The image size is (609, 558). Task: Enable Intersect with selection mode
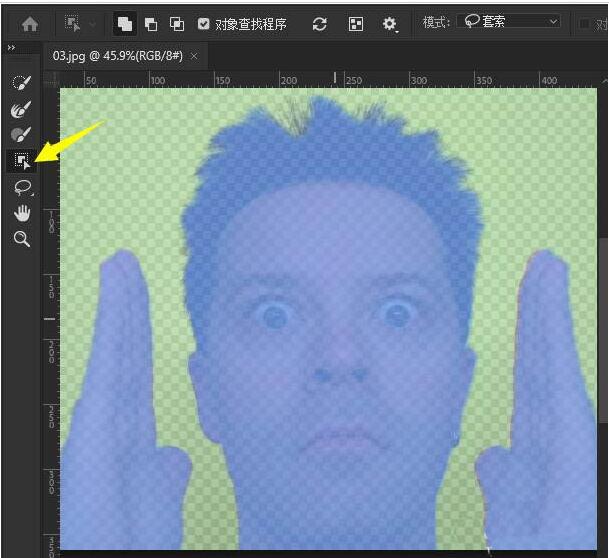176,23
